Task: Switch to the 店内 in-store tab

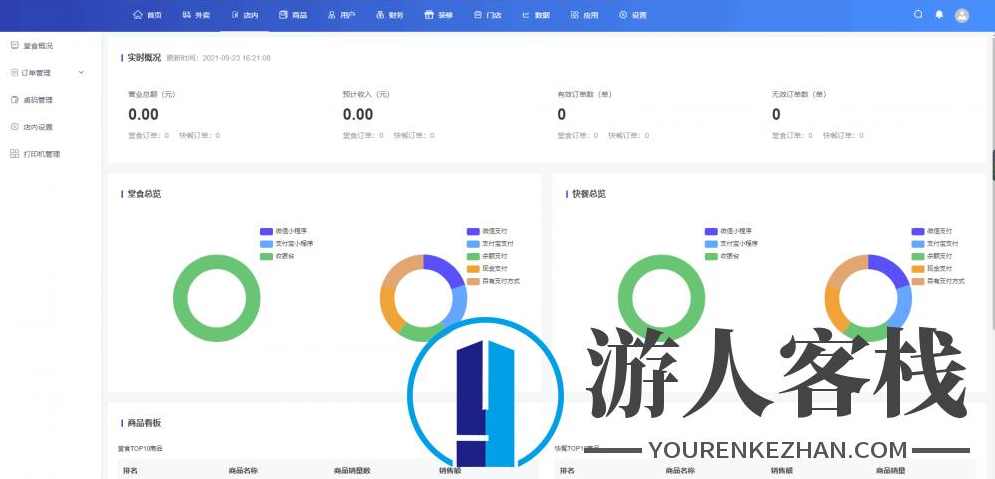Action: click(244, 15)
